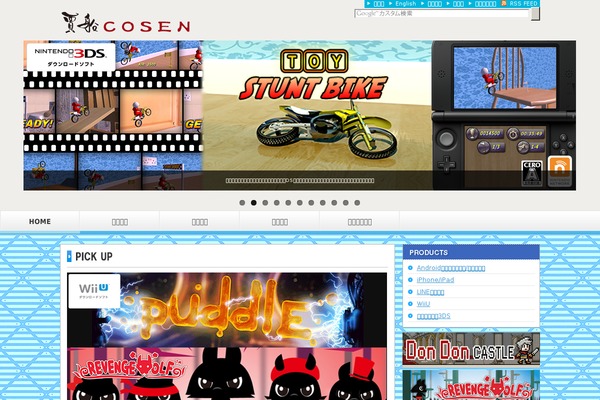Select the last slideshow indicator dot
This screenshot has height=400, width=600.
pos(357,202)
